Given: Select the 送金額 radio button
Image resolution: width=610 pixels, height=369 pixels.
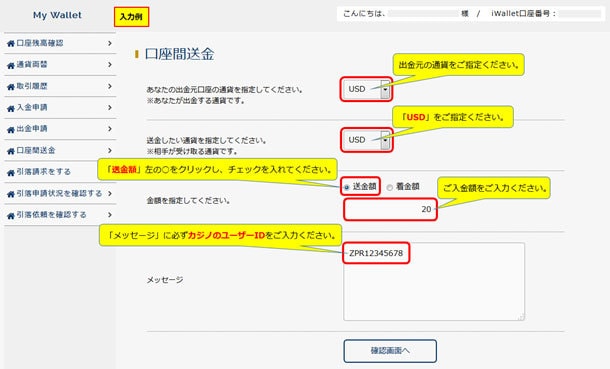Looking at the screenshot, I should [347, 187].
